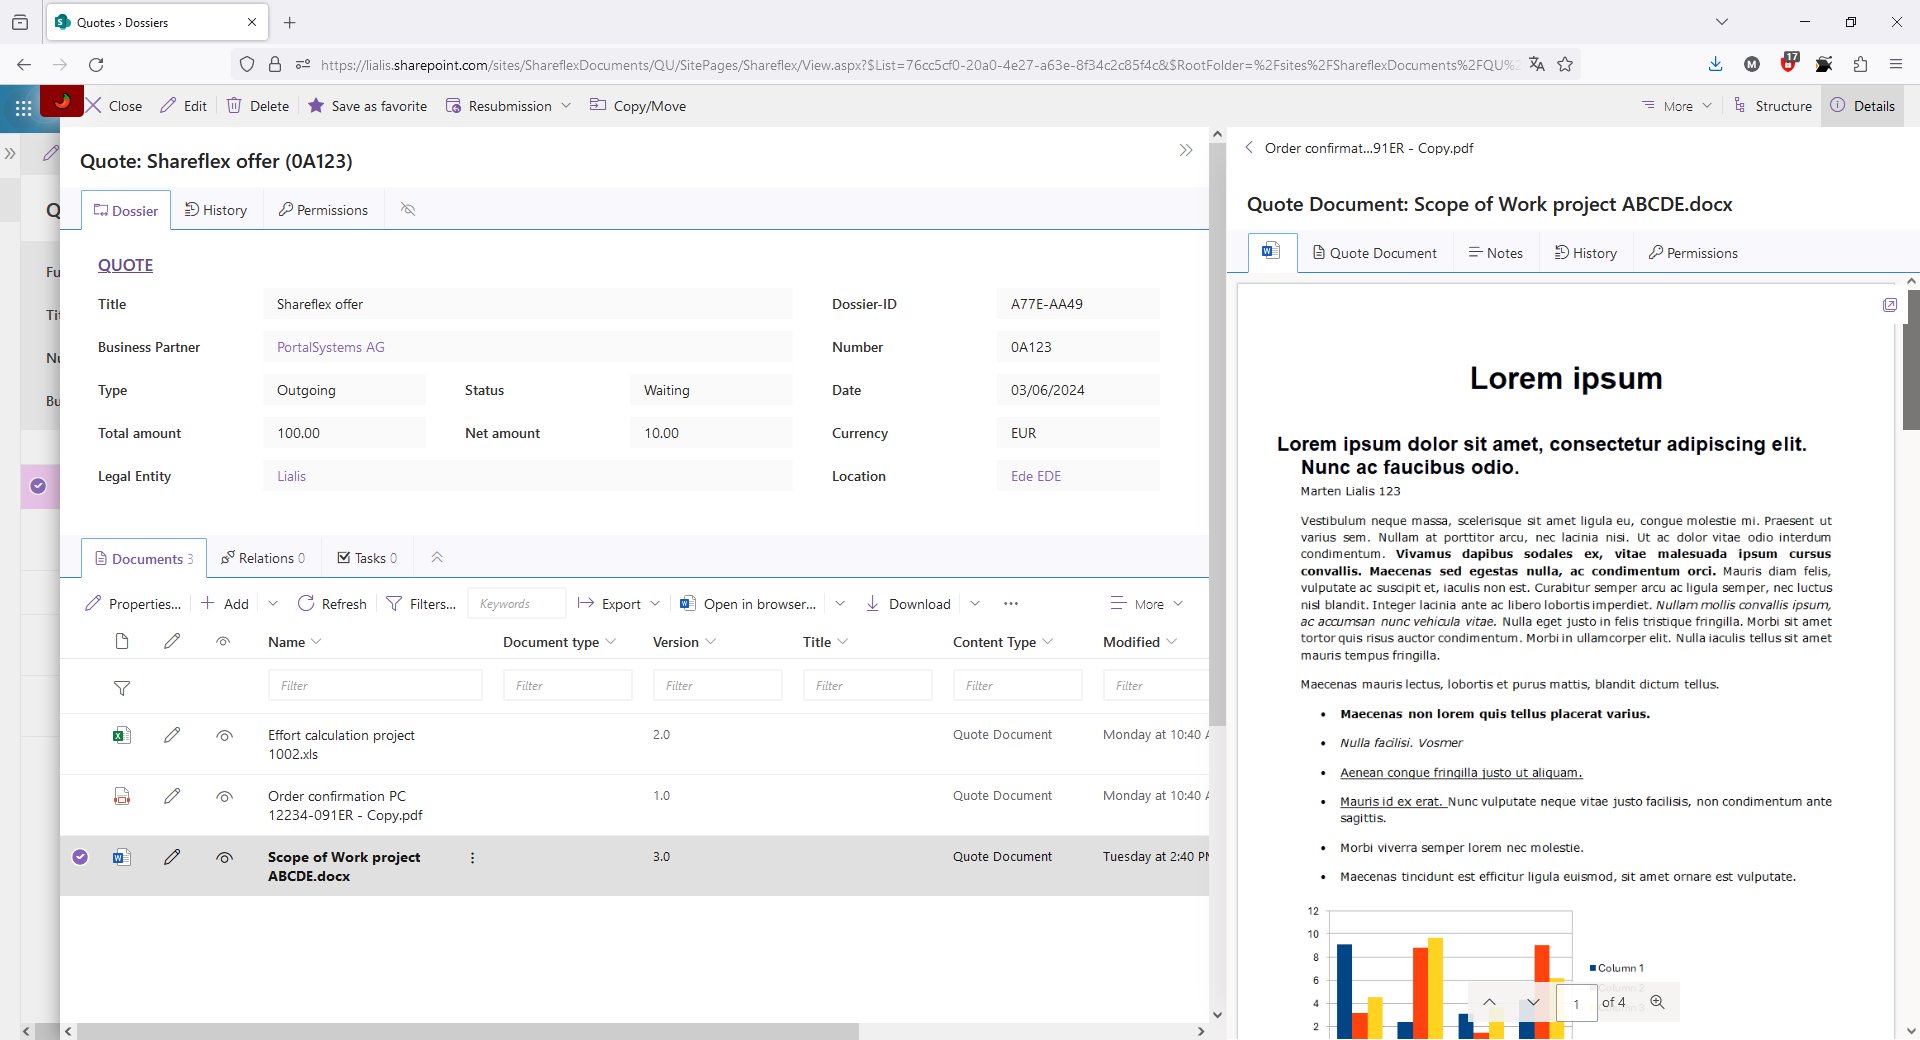Open the Notes tab in the right panel
Viewport: 1920px width, 1040px height.
click(x=1495, y=252)
